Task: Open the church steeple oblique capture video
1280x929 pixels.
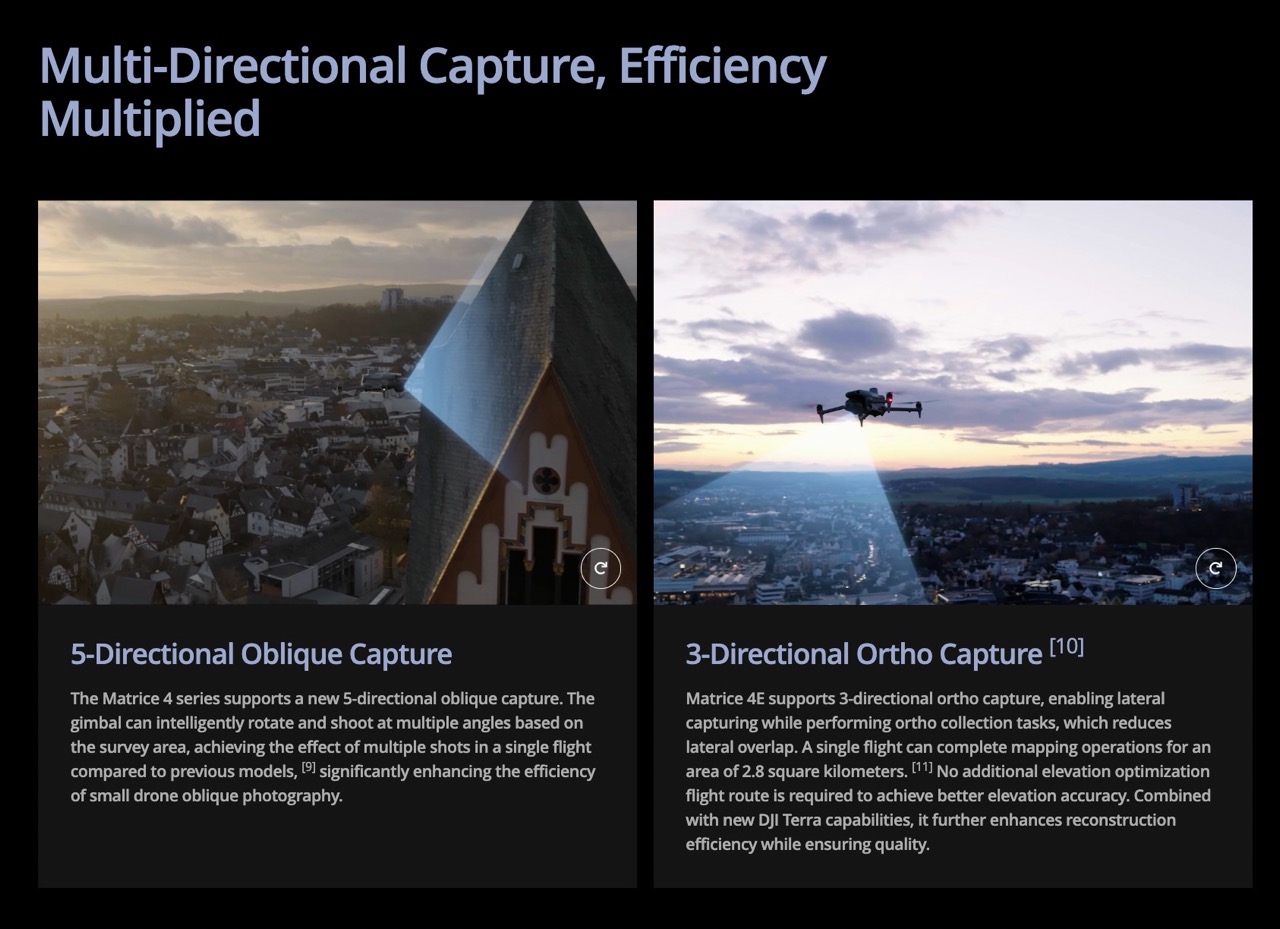Action: (337, 402)
